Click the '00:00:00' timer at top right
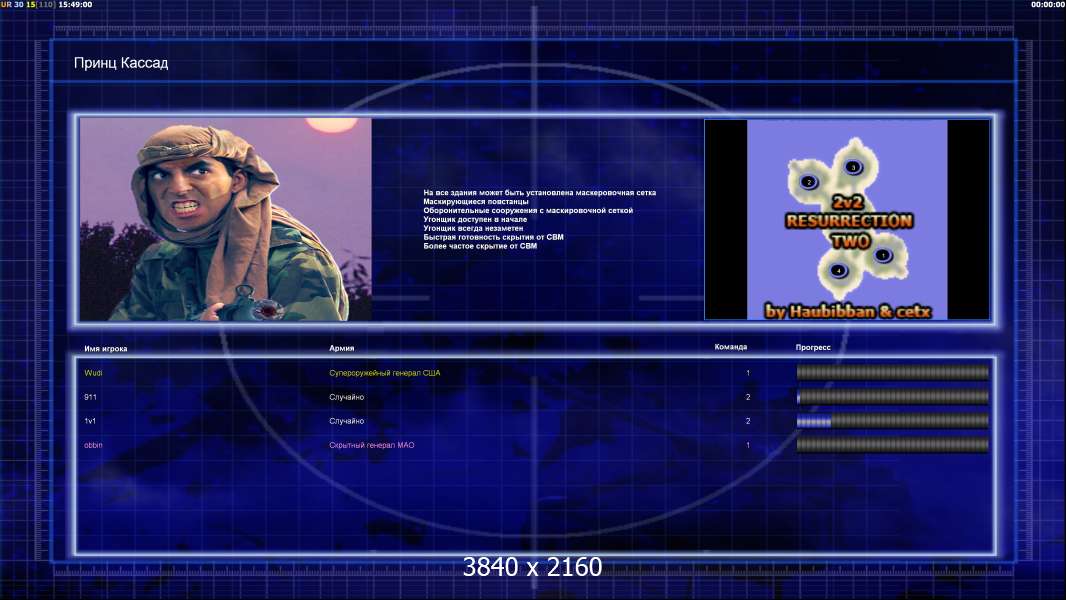This screenshot has width=1066, height=600. pyautogui.click(x=1048, y=4)
